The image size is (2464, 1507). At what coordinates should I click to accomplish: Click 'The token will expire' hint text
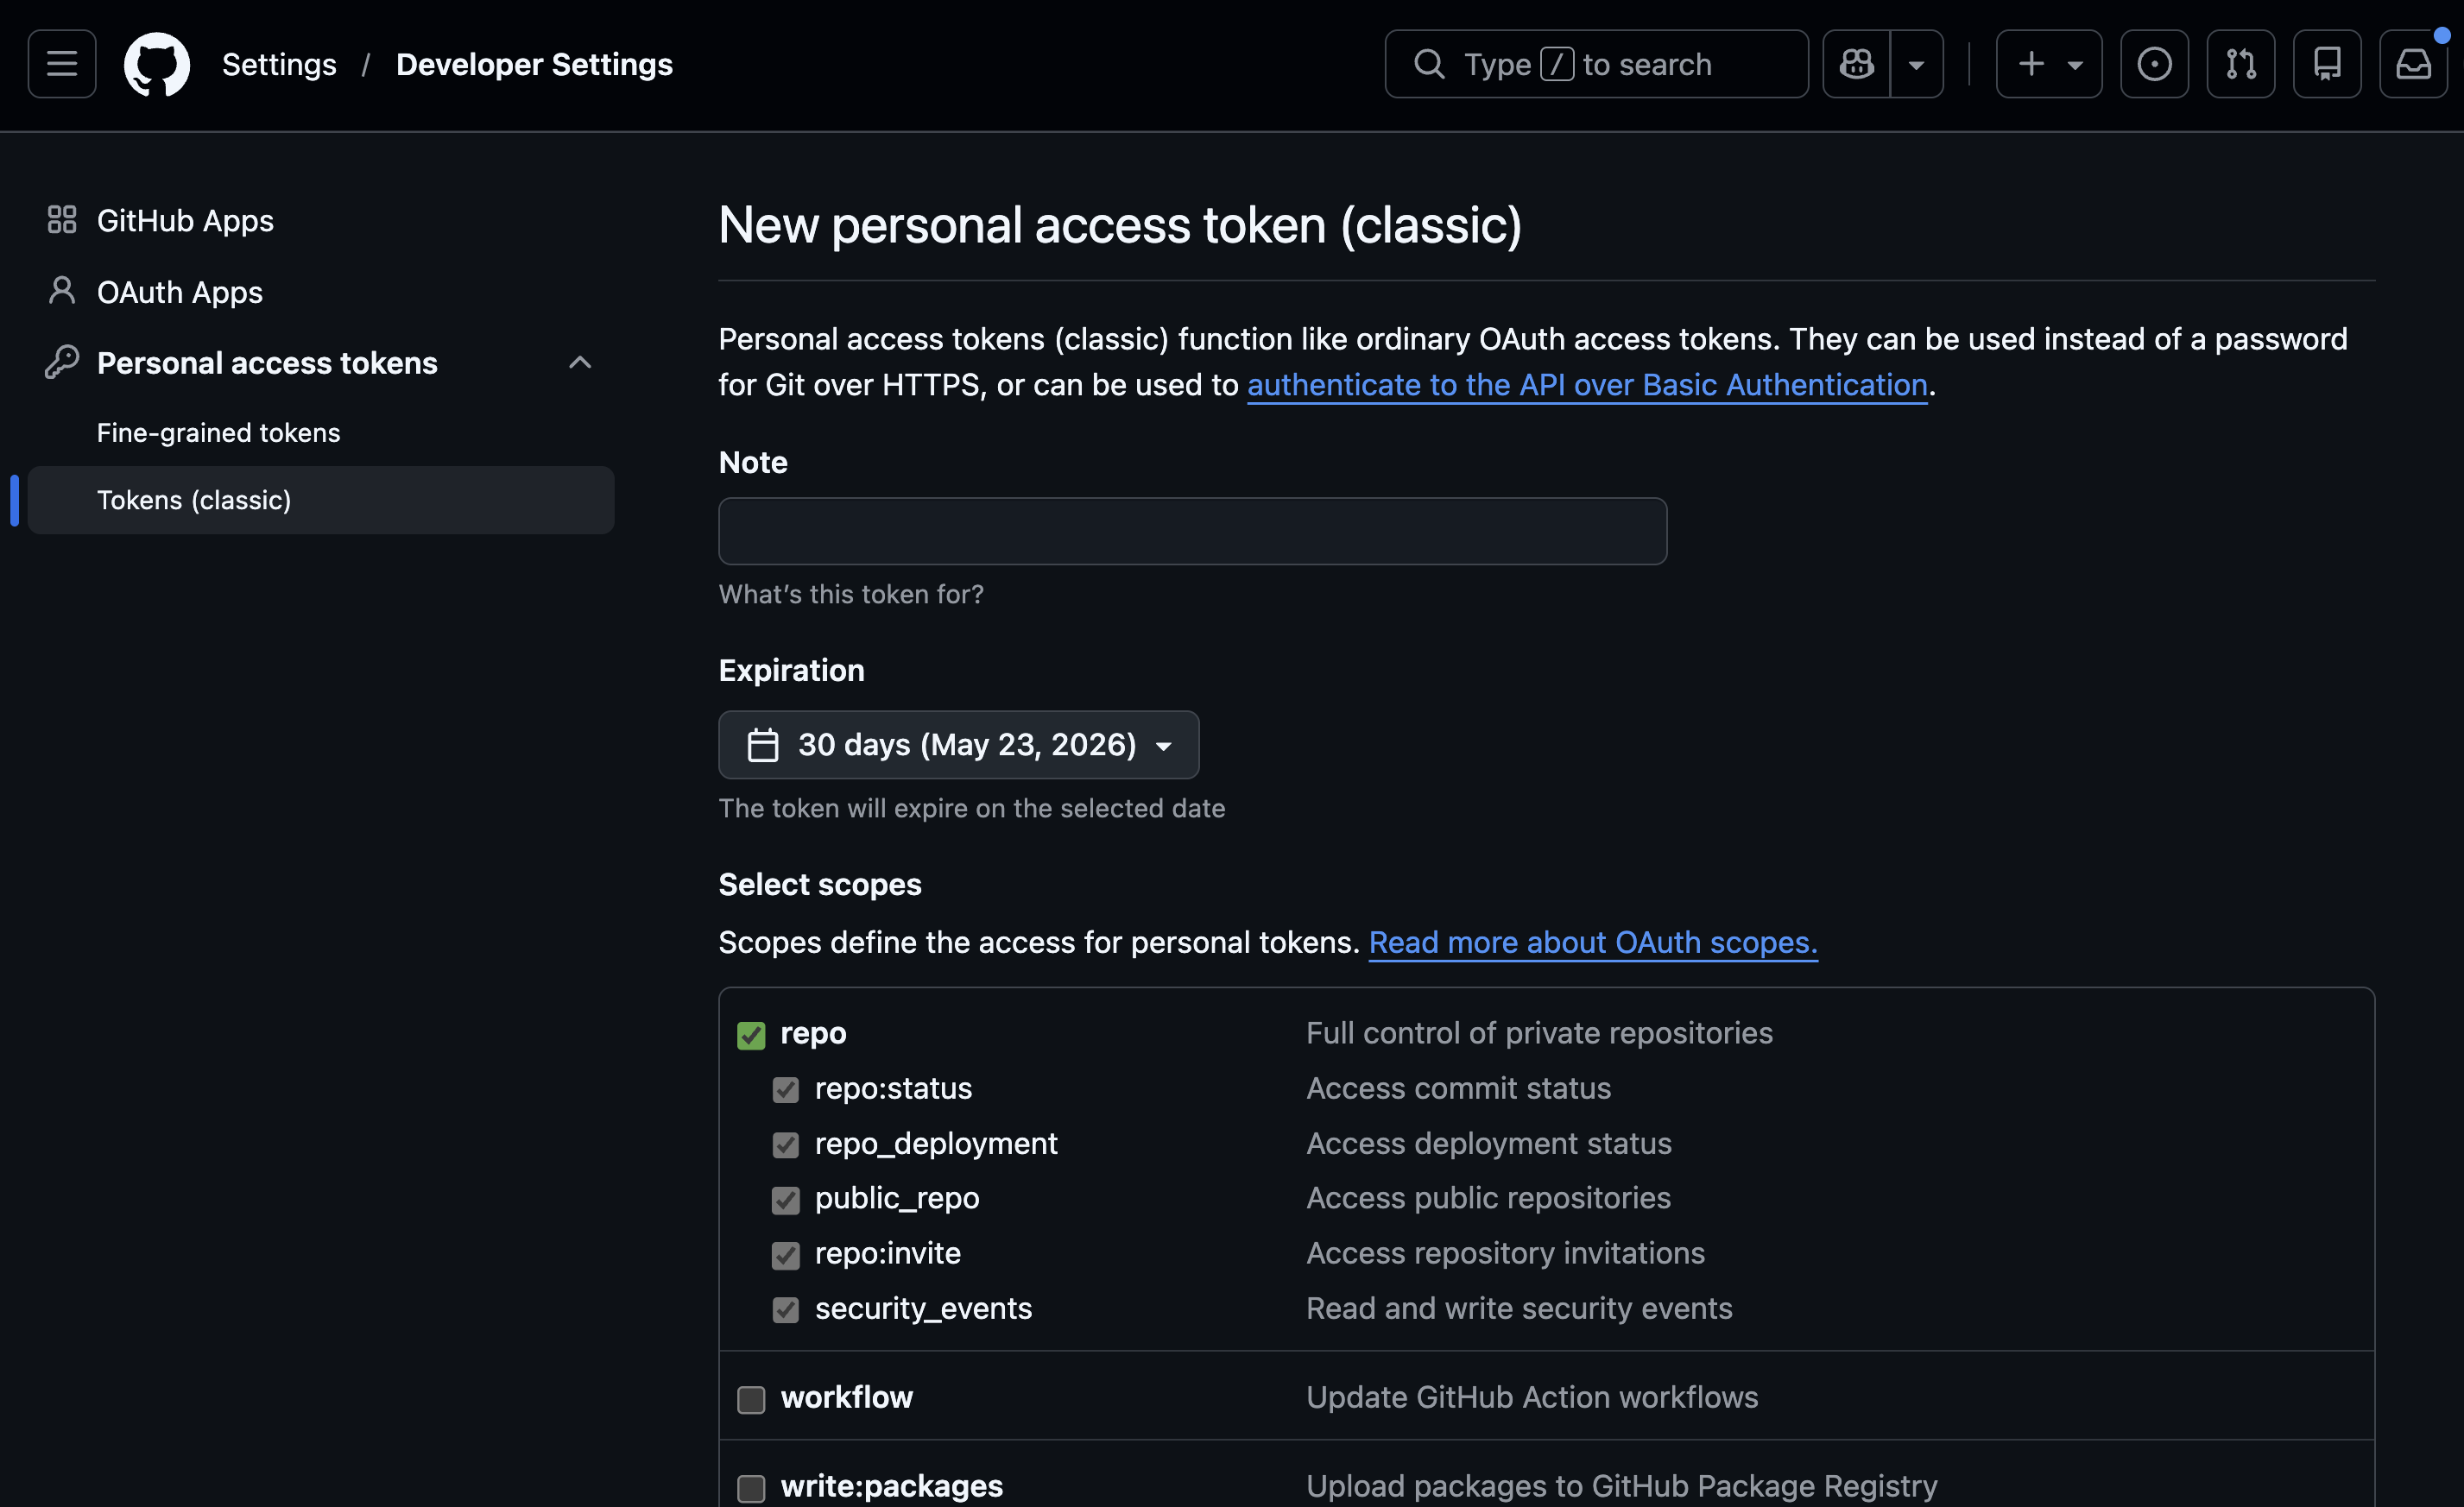[x=972, y=808]
